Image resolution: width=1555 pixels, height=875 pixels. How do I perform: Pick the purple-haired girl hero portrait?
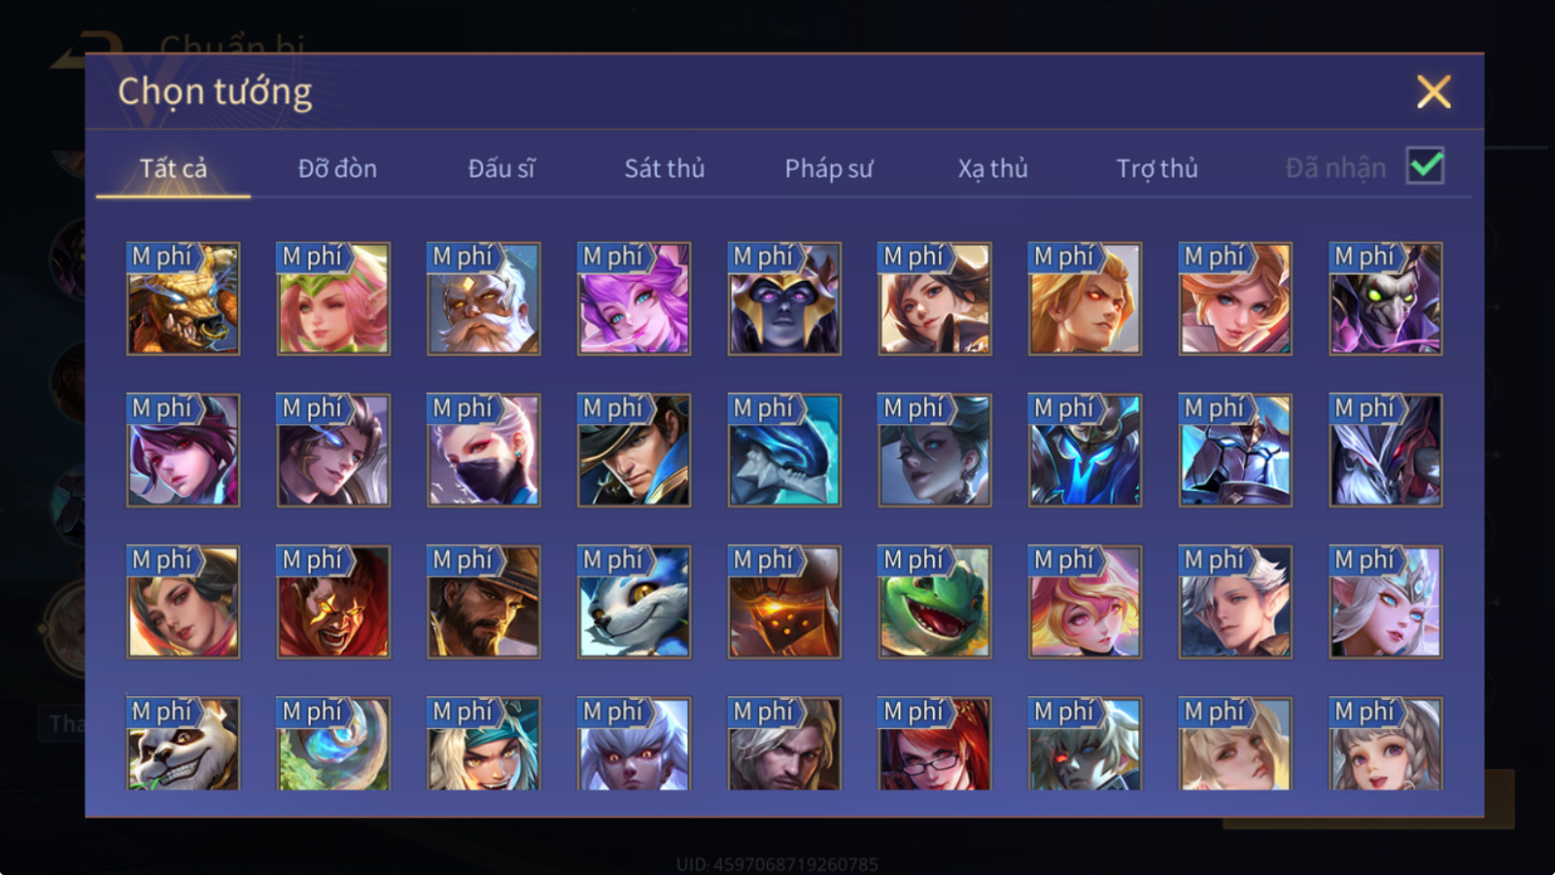634,298
